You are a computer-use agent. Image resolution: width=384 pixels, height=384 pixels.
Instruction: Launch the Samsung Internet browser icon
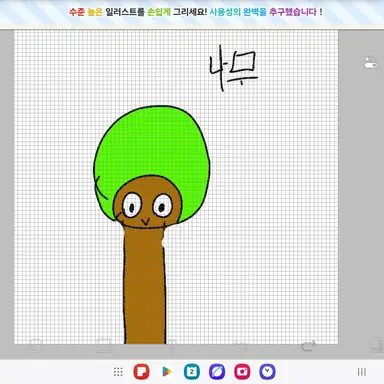click(217, 372)
